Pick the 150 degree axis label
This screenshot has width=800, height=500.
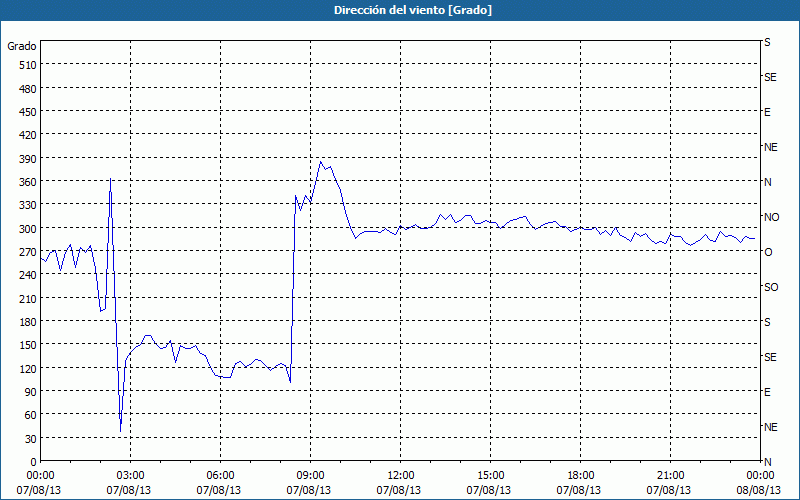click(x=28, y=345)
